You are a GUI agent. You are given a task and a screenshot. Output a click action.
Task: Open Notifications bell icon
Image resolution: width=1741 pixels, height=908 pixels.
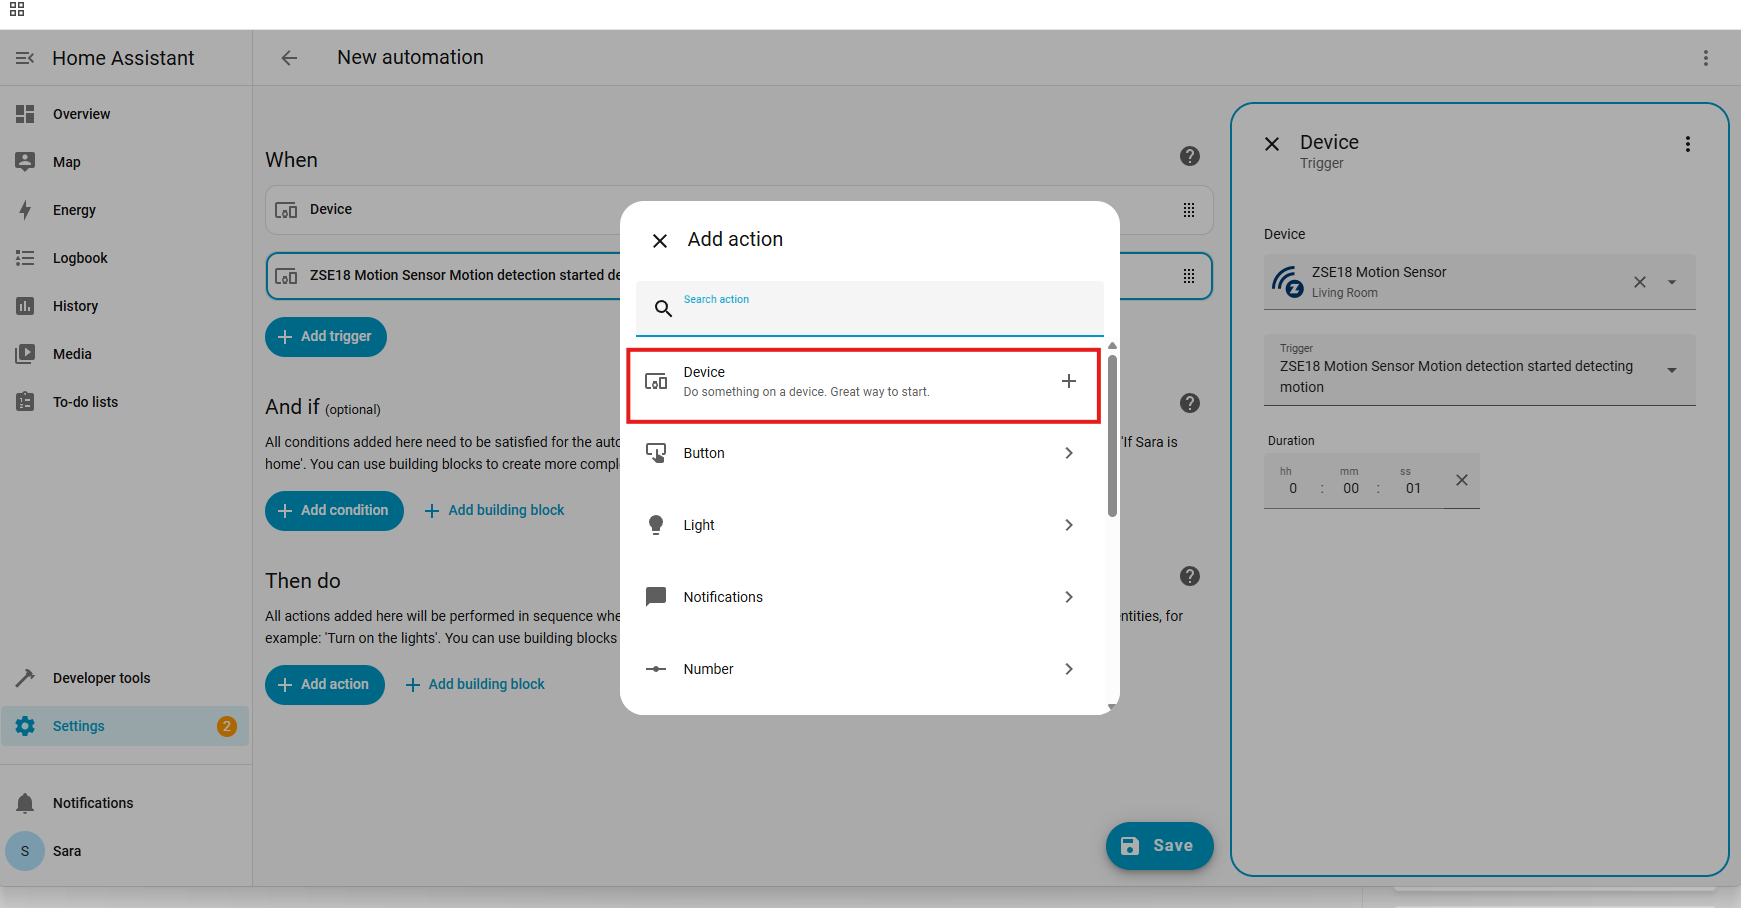point(25,803)
